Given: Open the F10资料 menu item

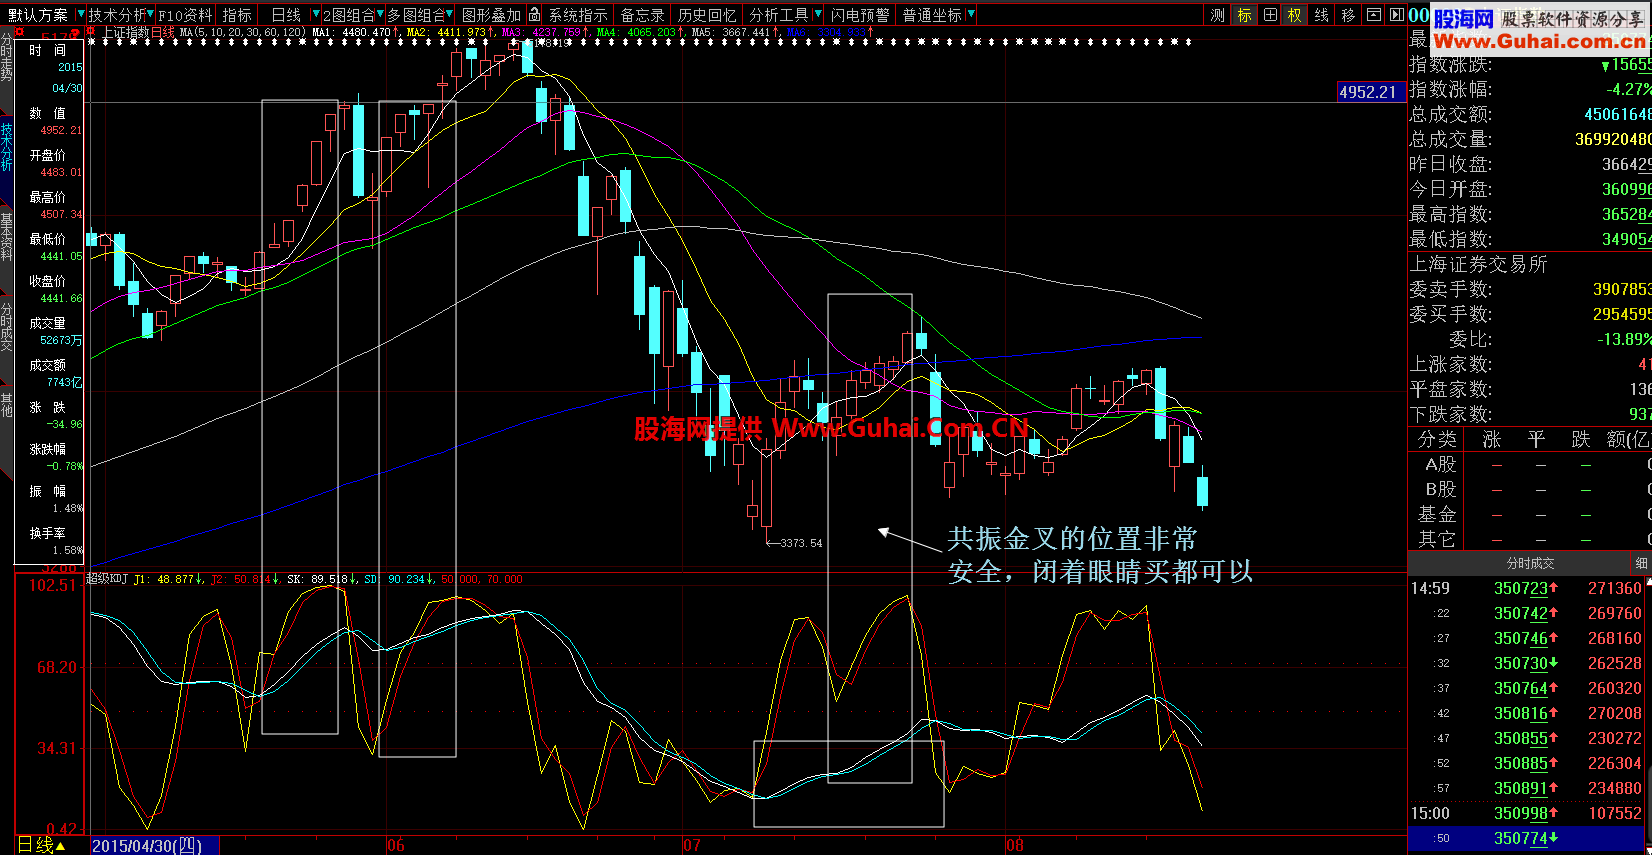Looking at the screenshot, I should point(185,15).
